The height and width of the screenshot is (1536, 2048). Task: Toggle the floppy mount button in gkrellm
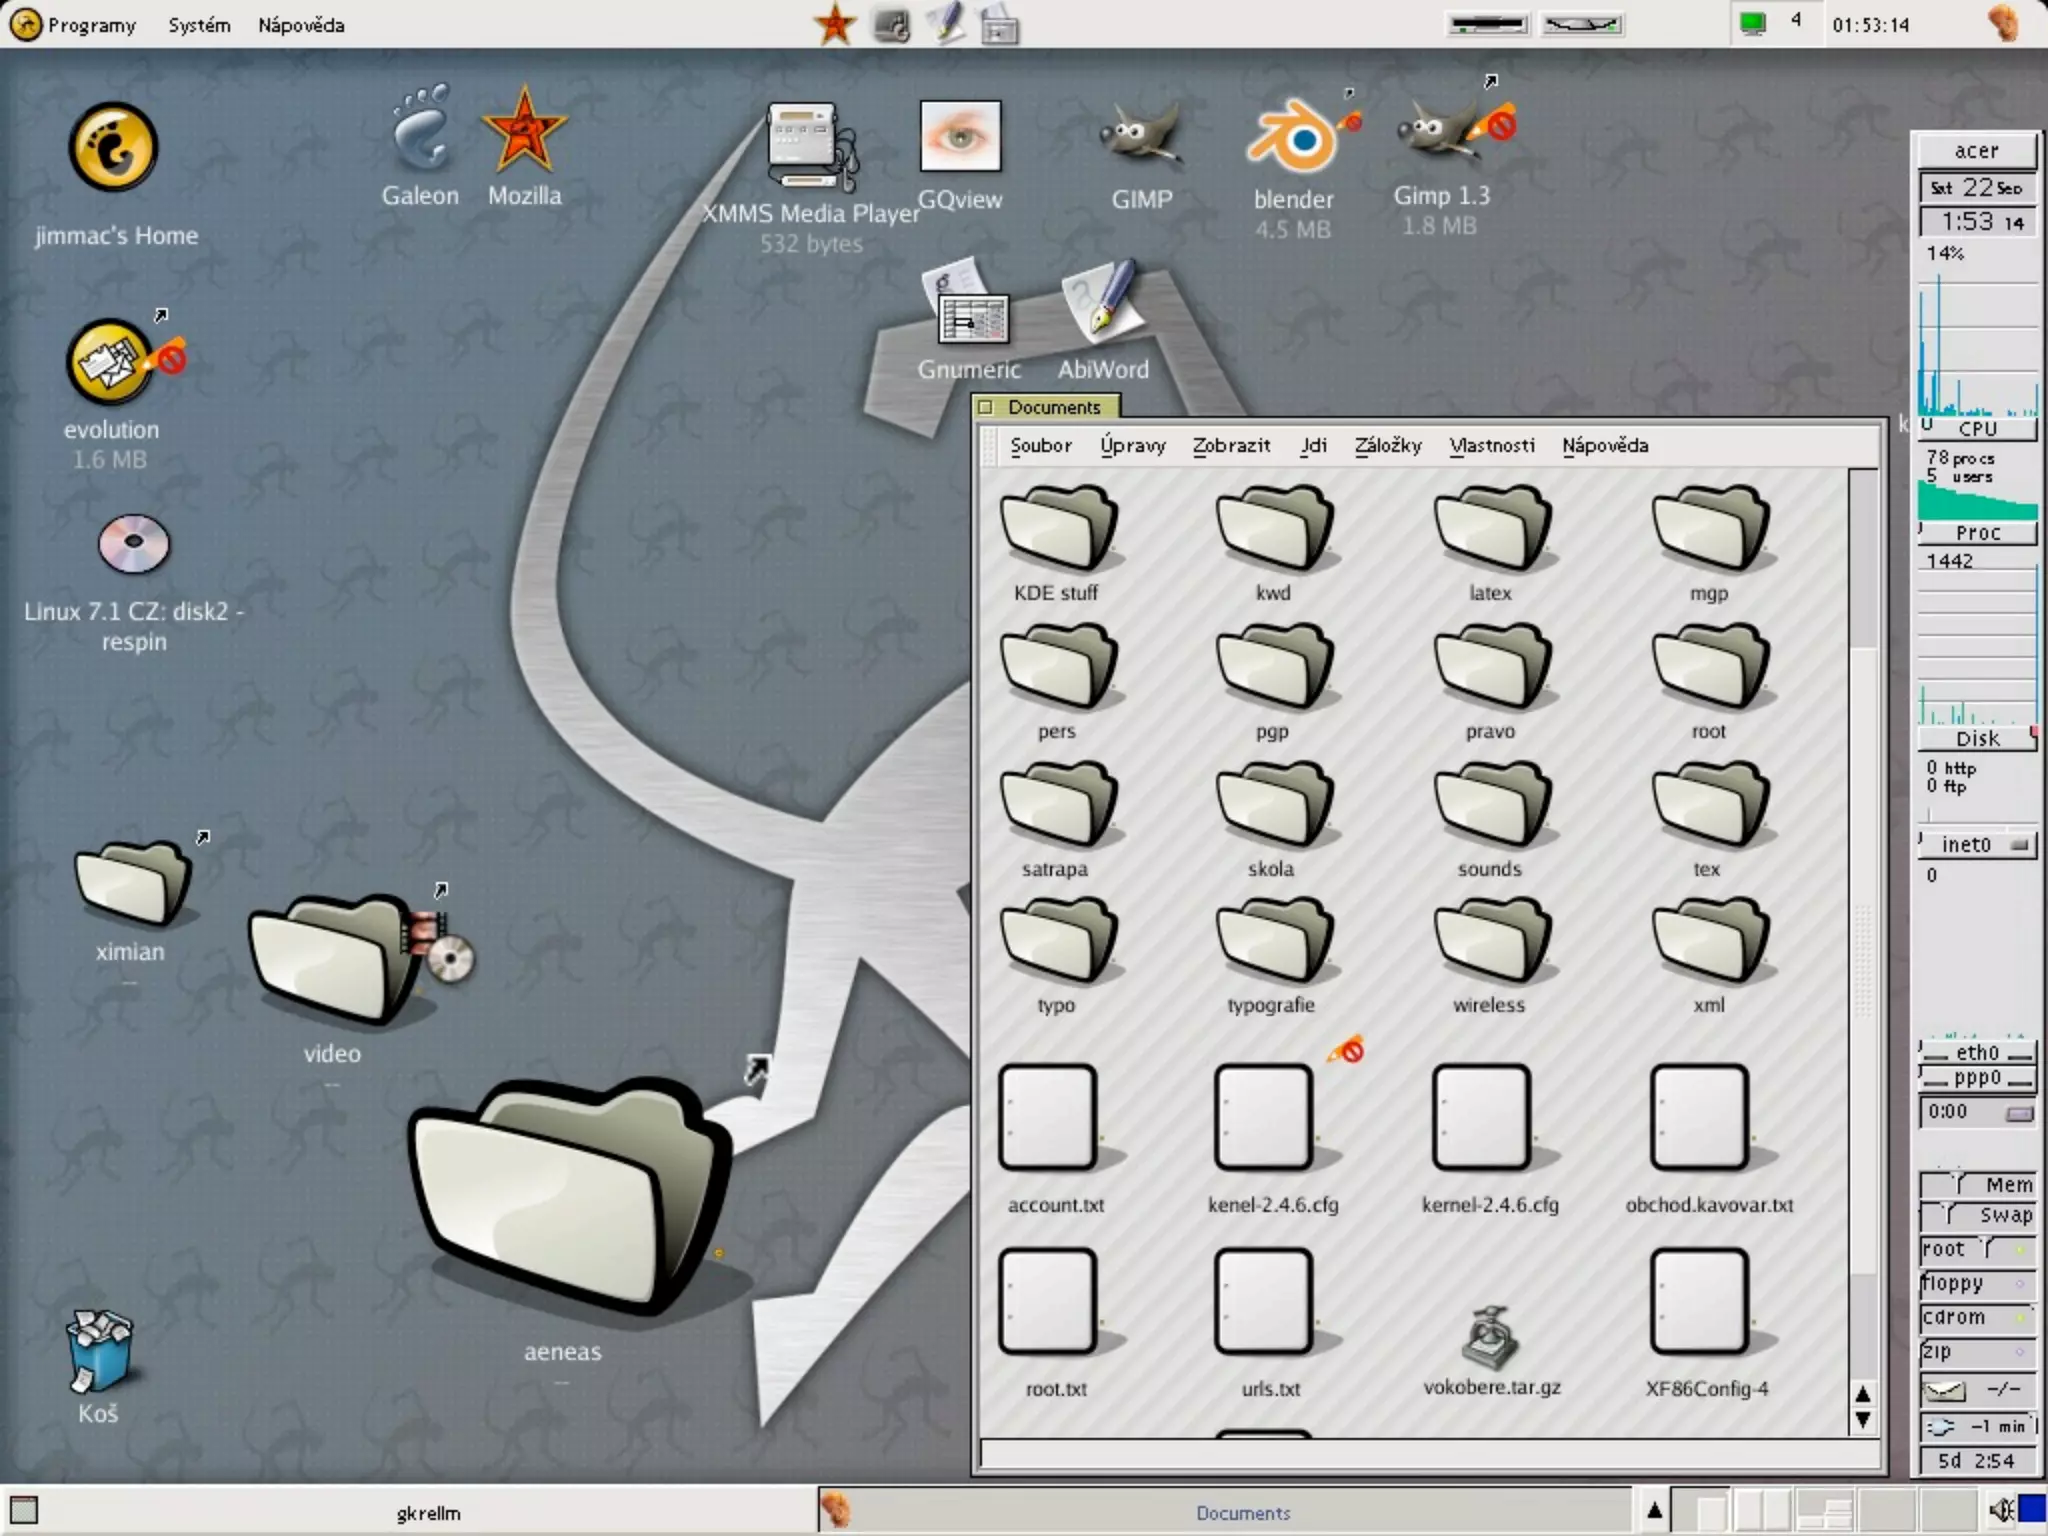click(x=2019, y=1284)
